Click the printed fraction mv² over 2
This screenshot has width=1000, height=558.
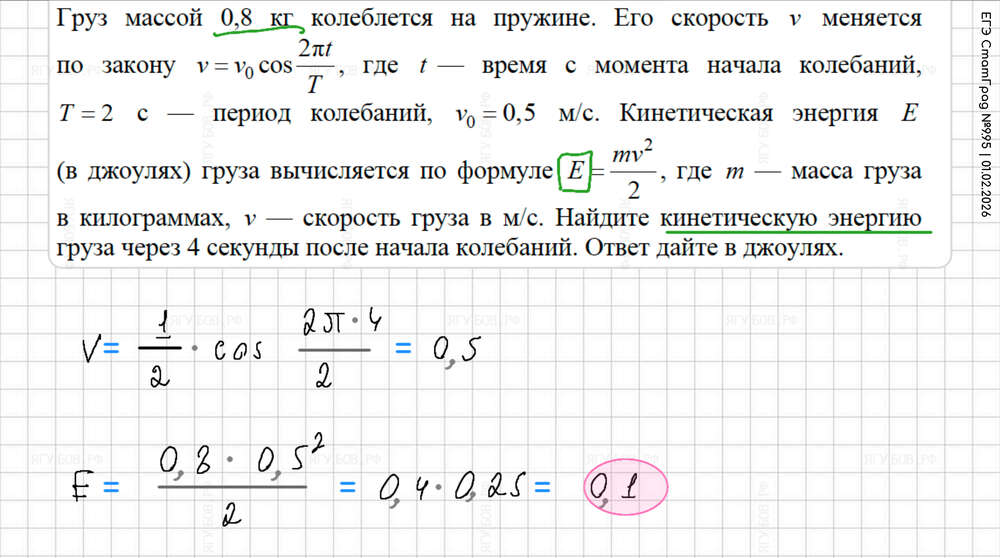click(x=627, y=171)
